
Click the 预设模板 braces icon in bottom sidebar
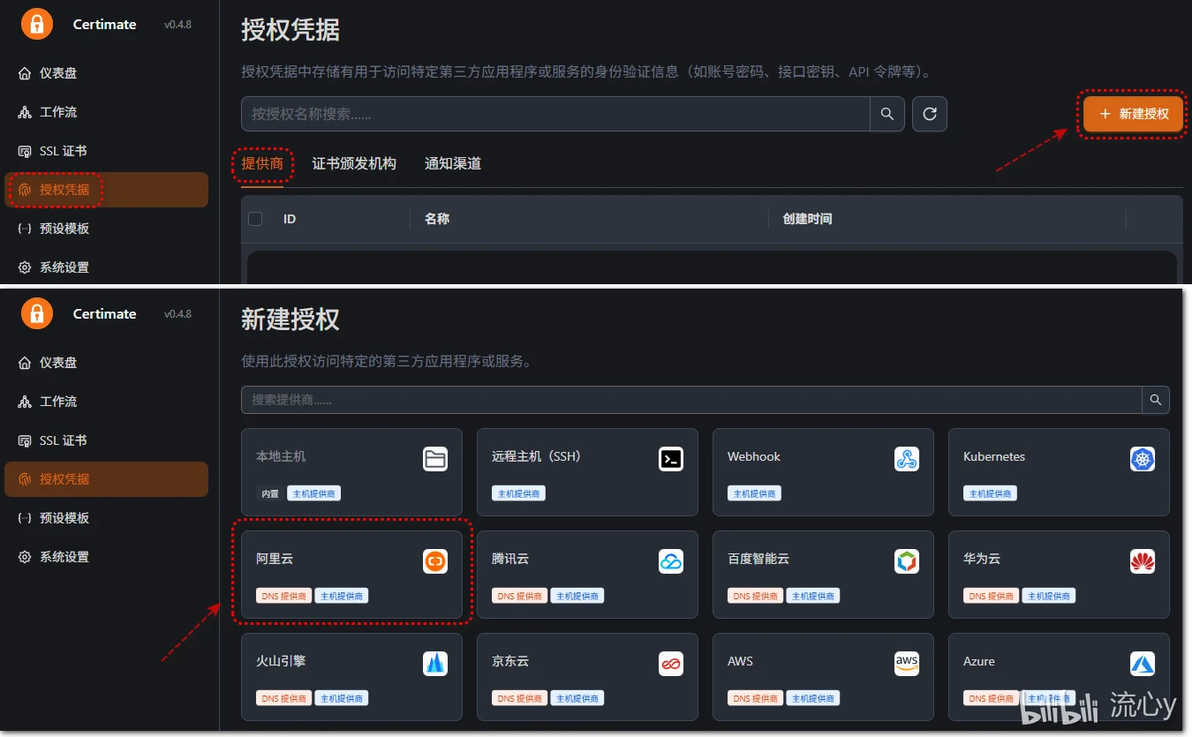pos(24,518)
